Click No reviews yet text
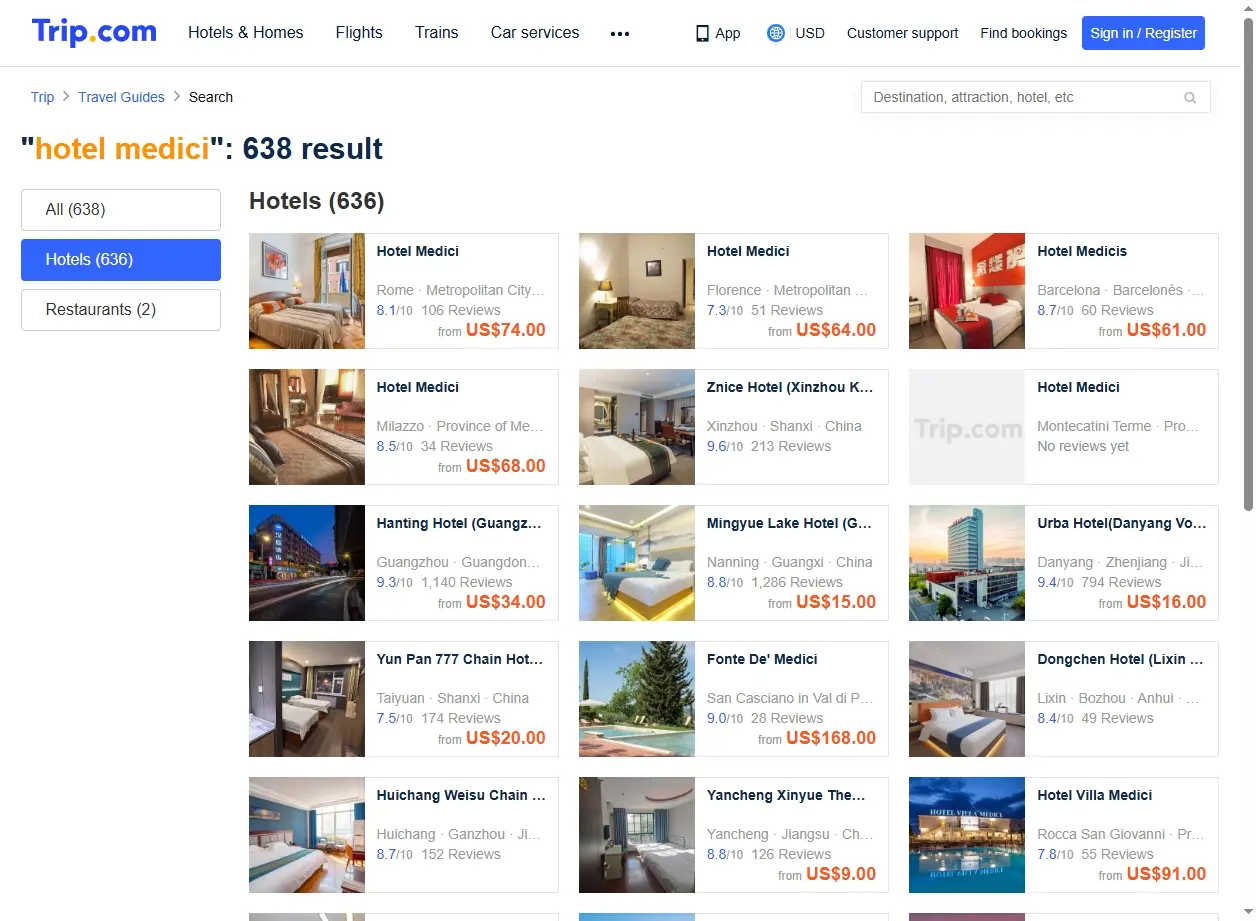The width and height of the screenshot is (1256, 921). tap(1083, 446)
